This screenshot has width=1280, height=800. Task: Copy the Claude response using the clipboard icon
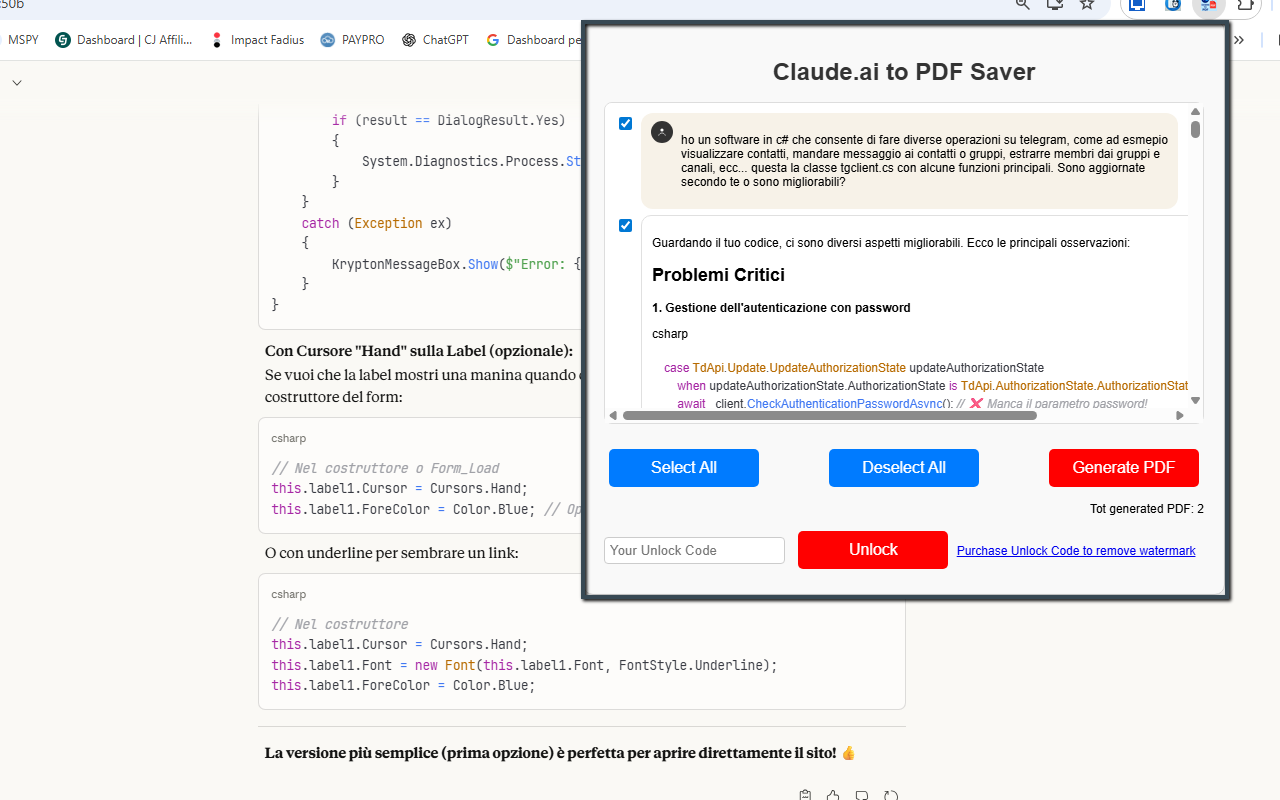pos(805,795)
